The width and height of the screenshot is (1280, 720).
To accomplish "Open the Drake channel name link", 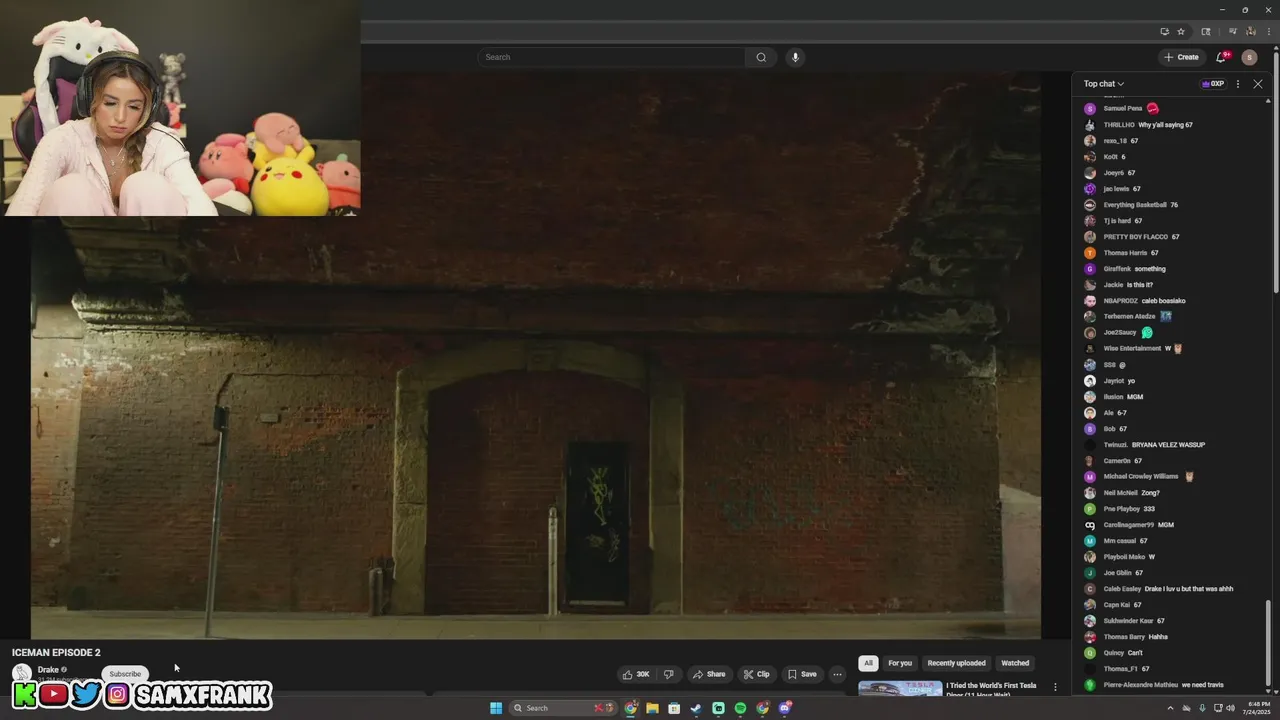I will 48,670.
